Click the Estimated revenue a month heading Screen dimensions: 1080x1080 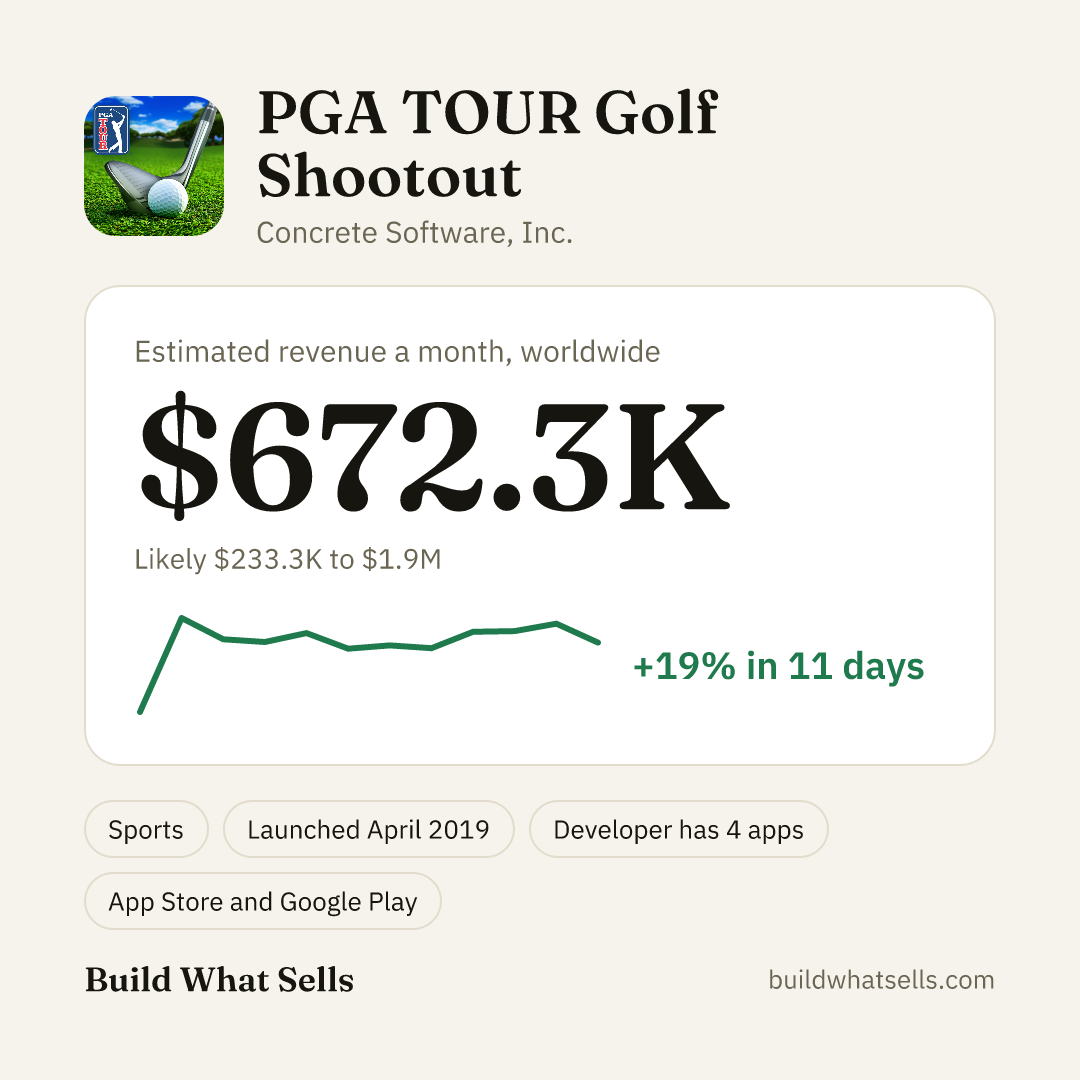tap(397, 352)
